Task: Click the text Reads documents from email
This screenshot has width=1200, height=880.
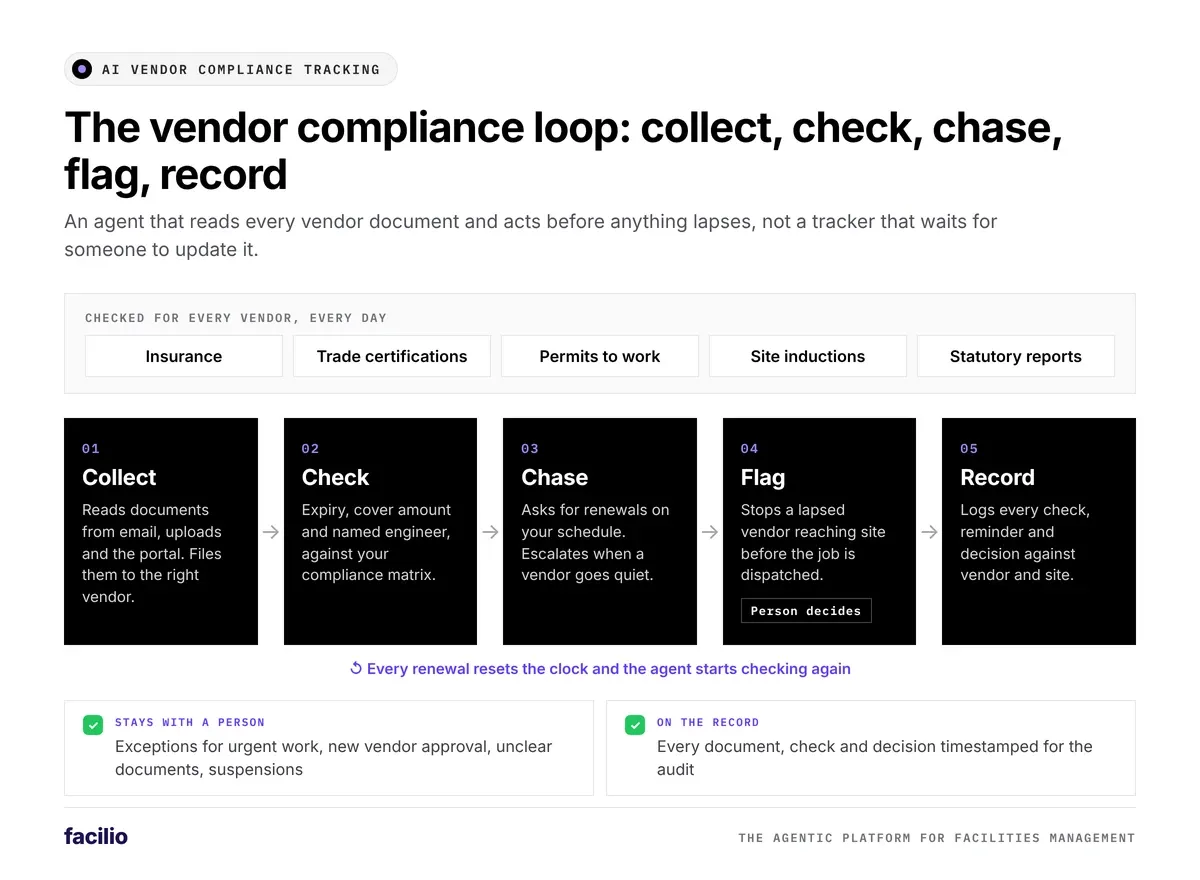Action: (x=152, y=553)
